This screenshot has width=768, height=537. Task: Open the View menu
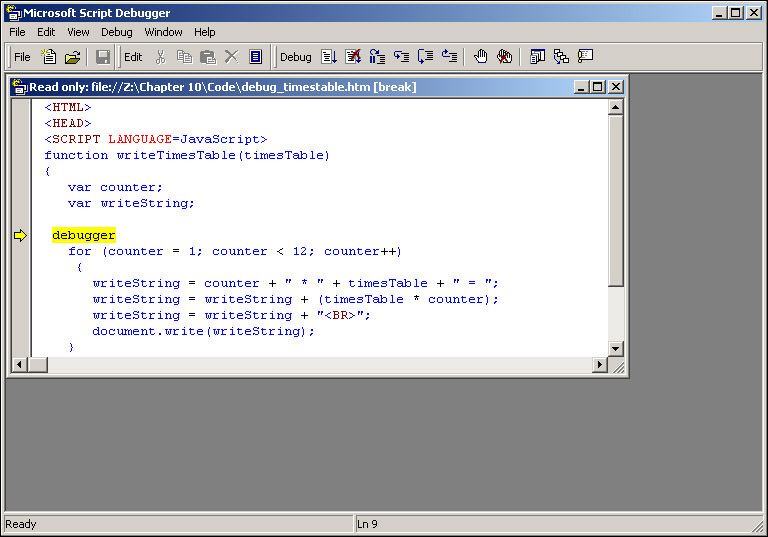[x=78, y=32]
